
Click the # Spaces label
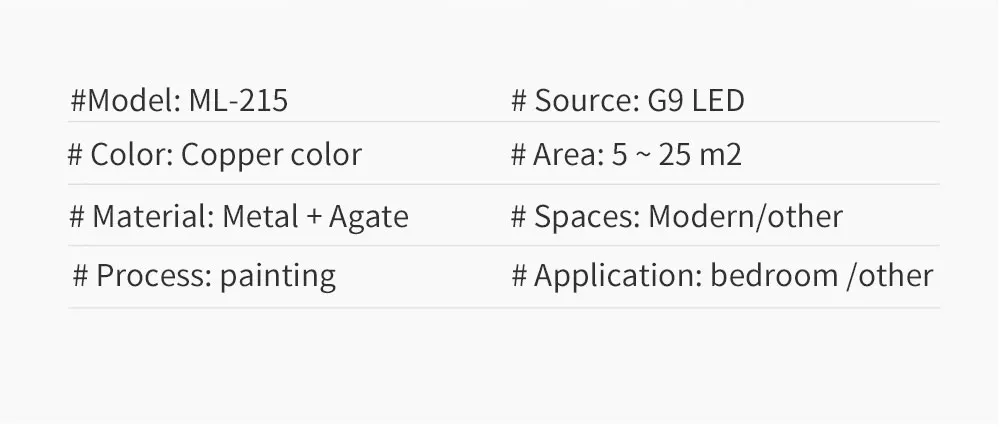576,217
